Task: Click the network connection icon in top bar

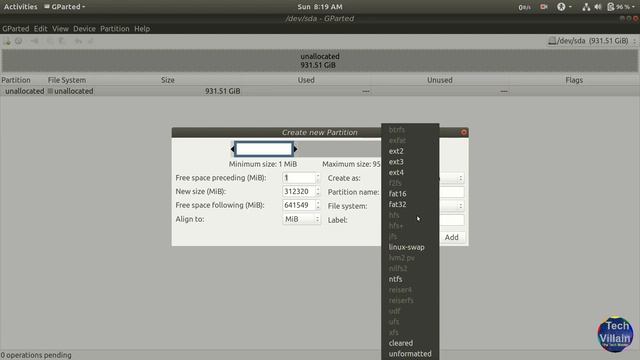Action: (586, 7)
